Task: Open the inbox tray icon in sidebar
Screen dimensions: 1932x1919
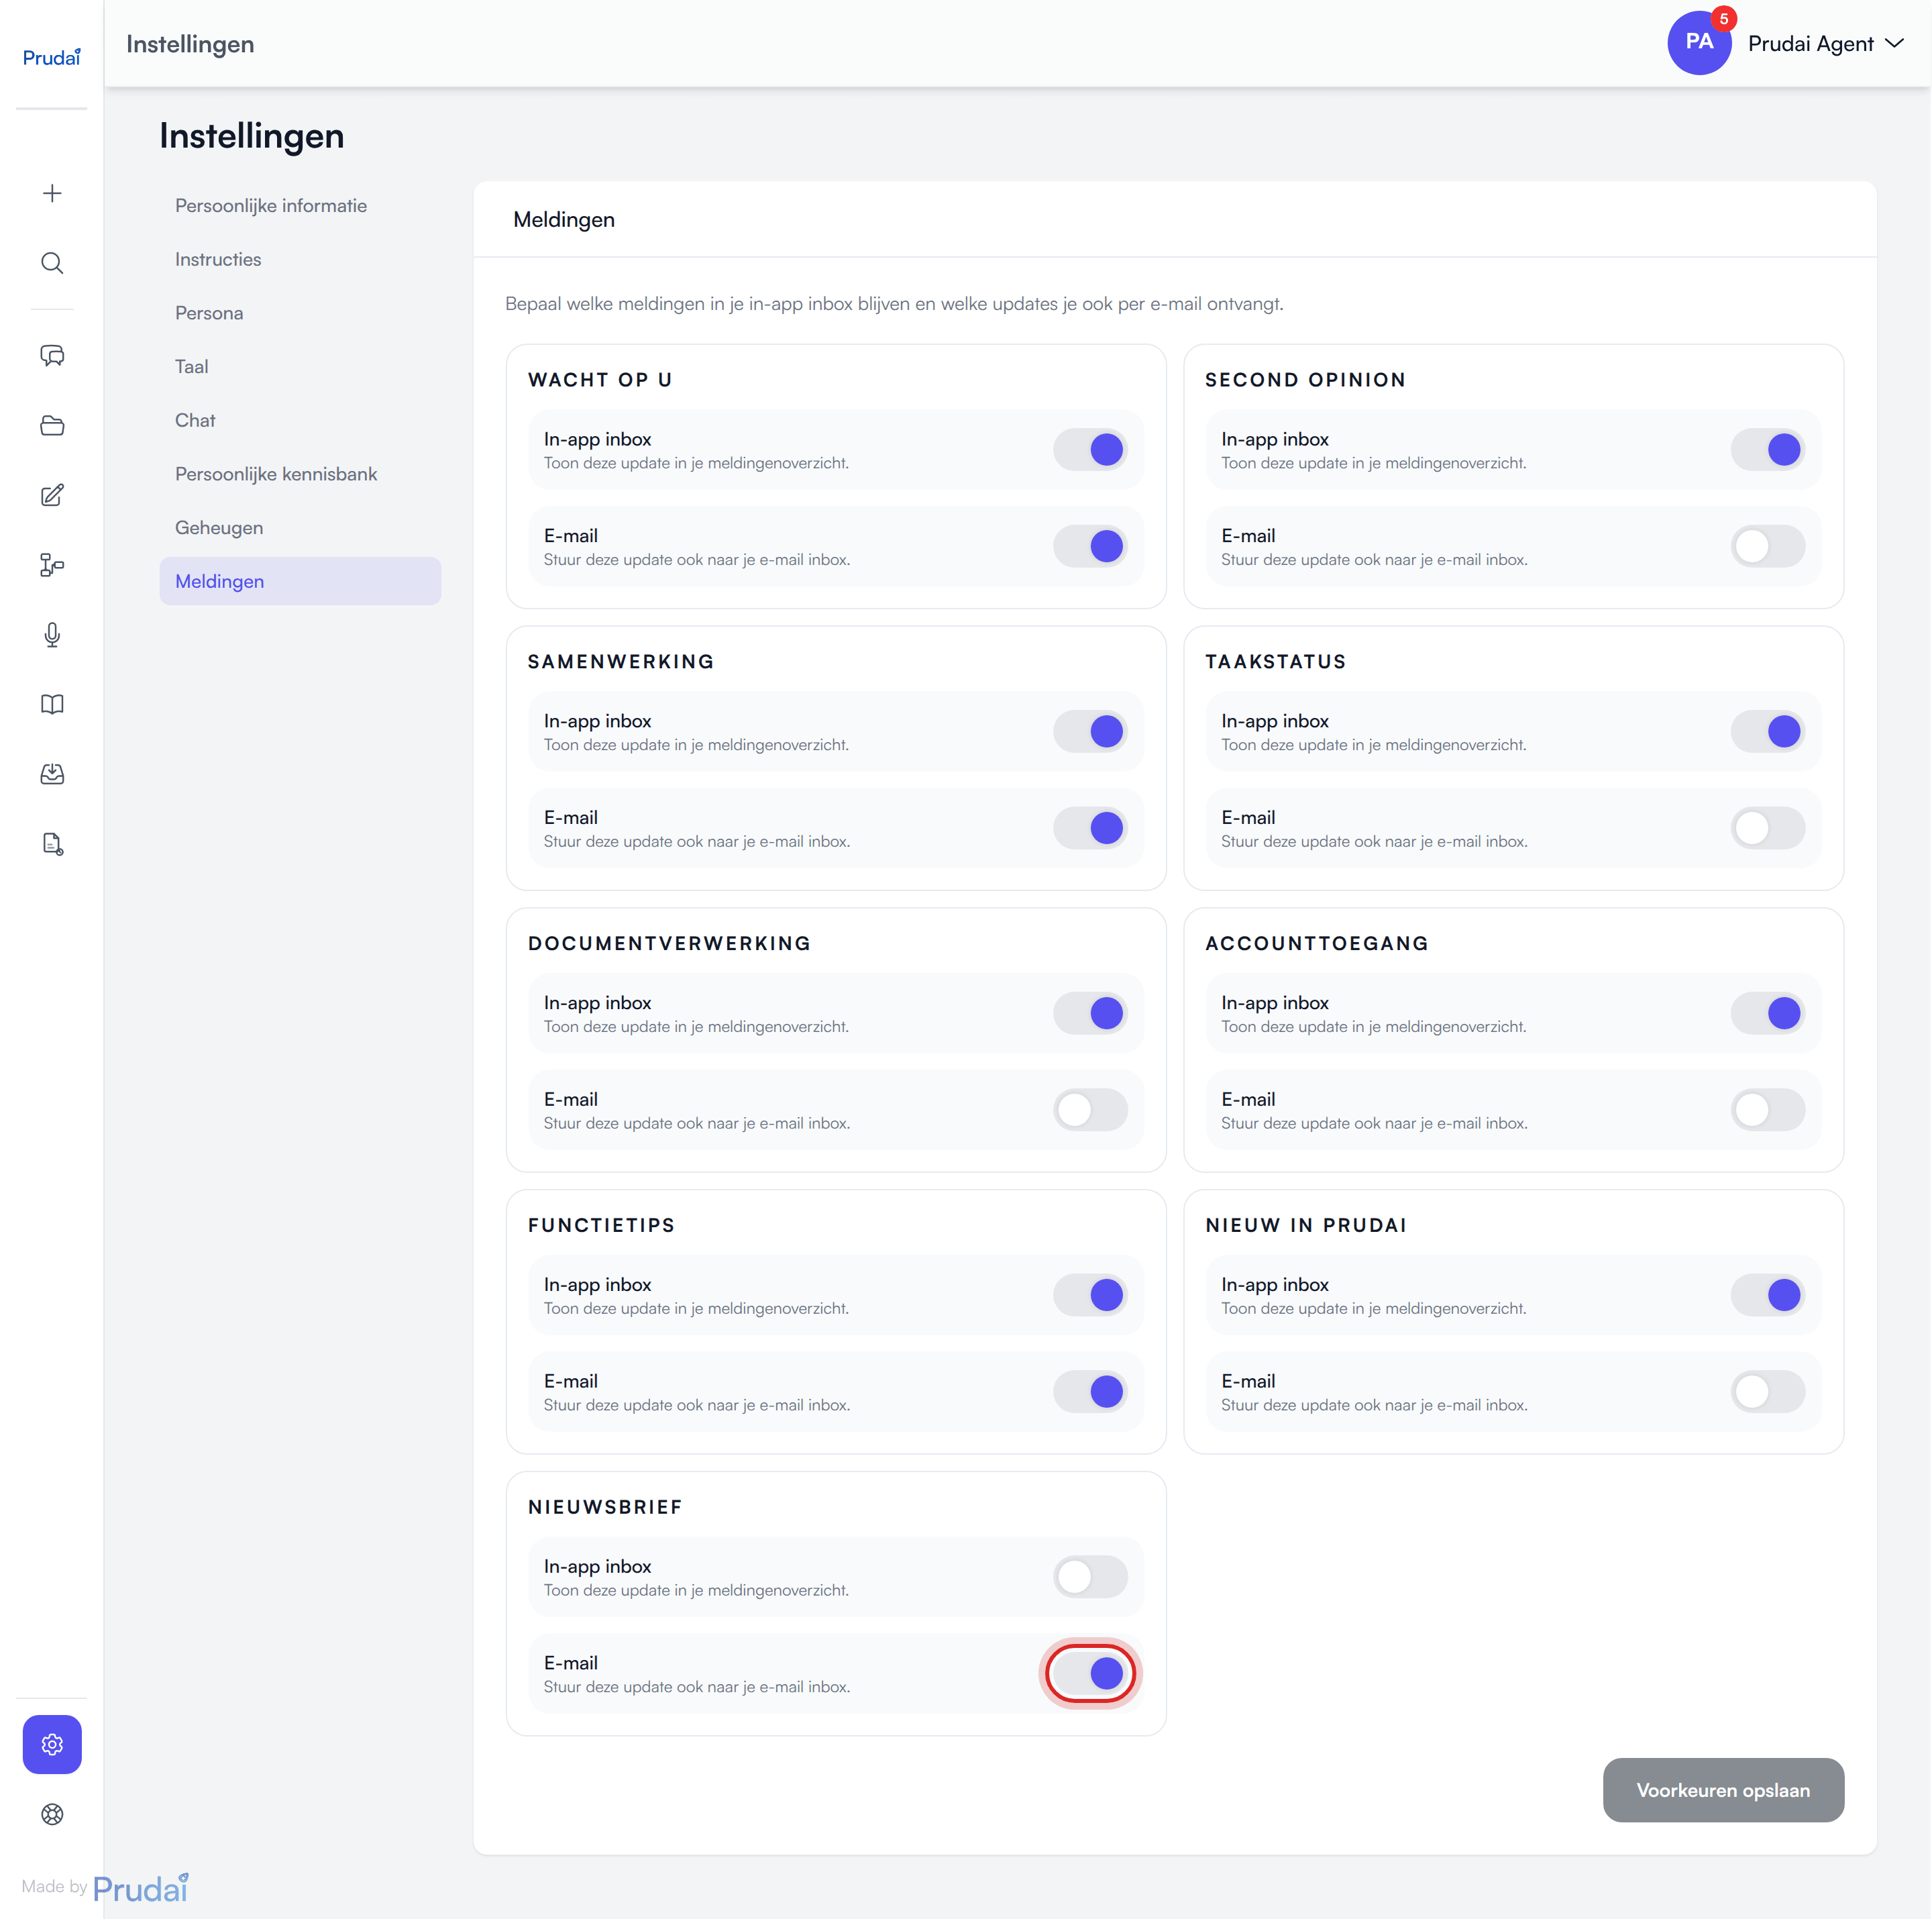Action: click(x=52, y=775)
